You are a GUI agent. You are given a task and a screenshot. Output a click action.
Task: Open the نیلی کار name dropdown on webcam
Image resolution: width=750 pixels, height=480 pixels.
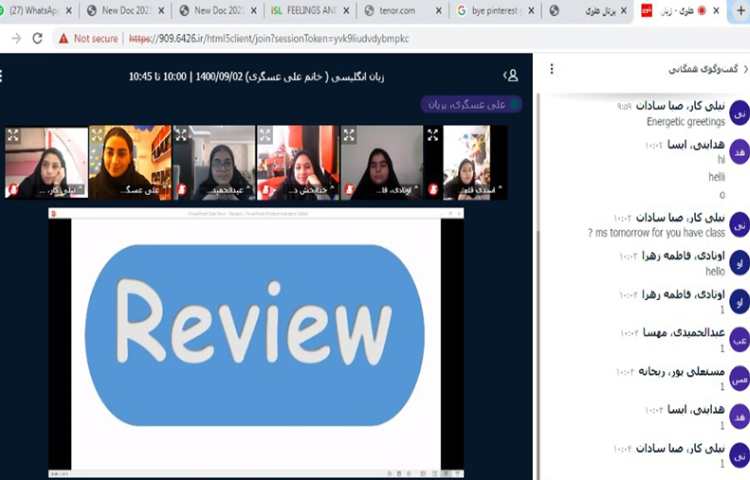point(61,190)
